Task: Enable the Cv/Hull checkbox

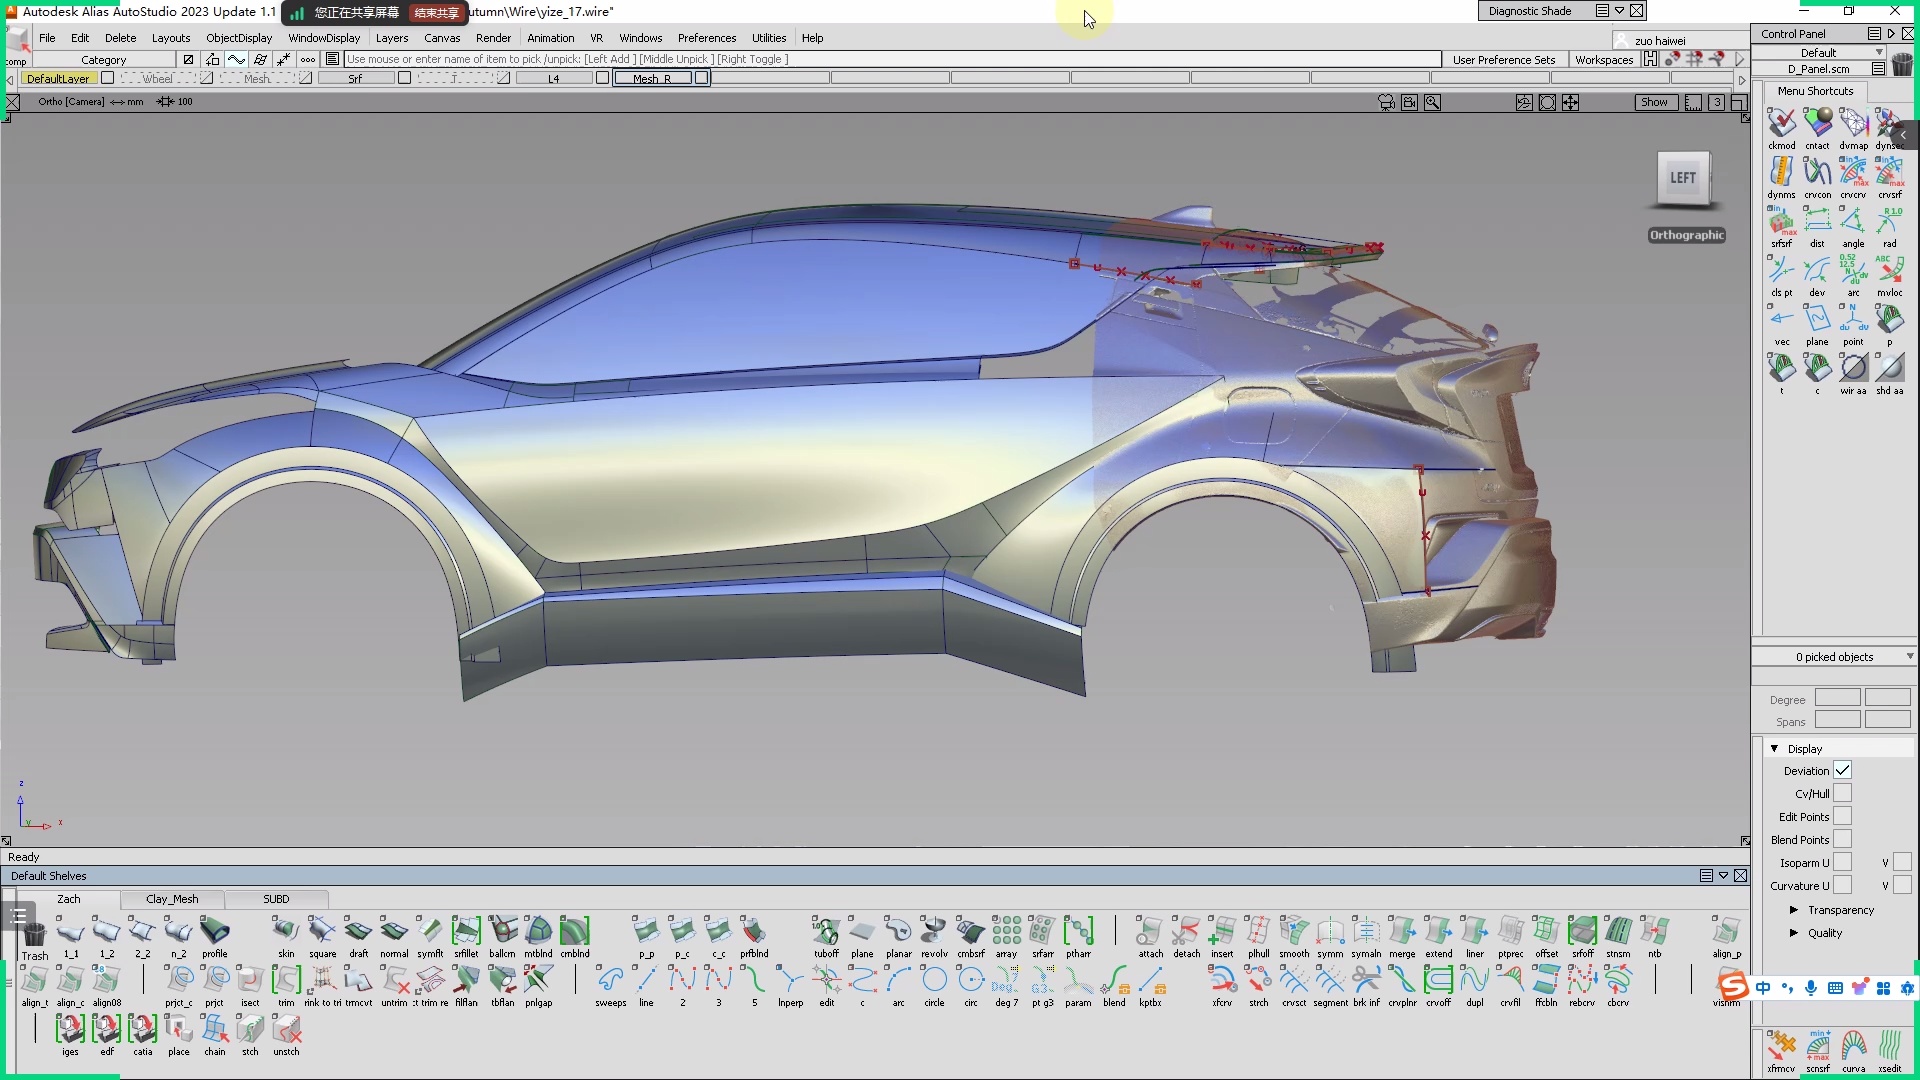Action: pos(1842,793)
